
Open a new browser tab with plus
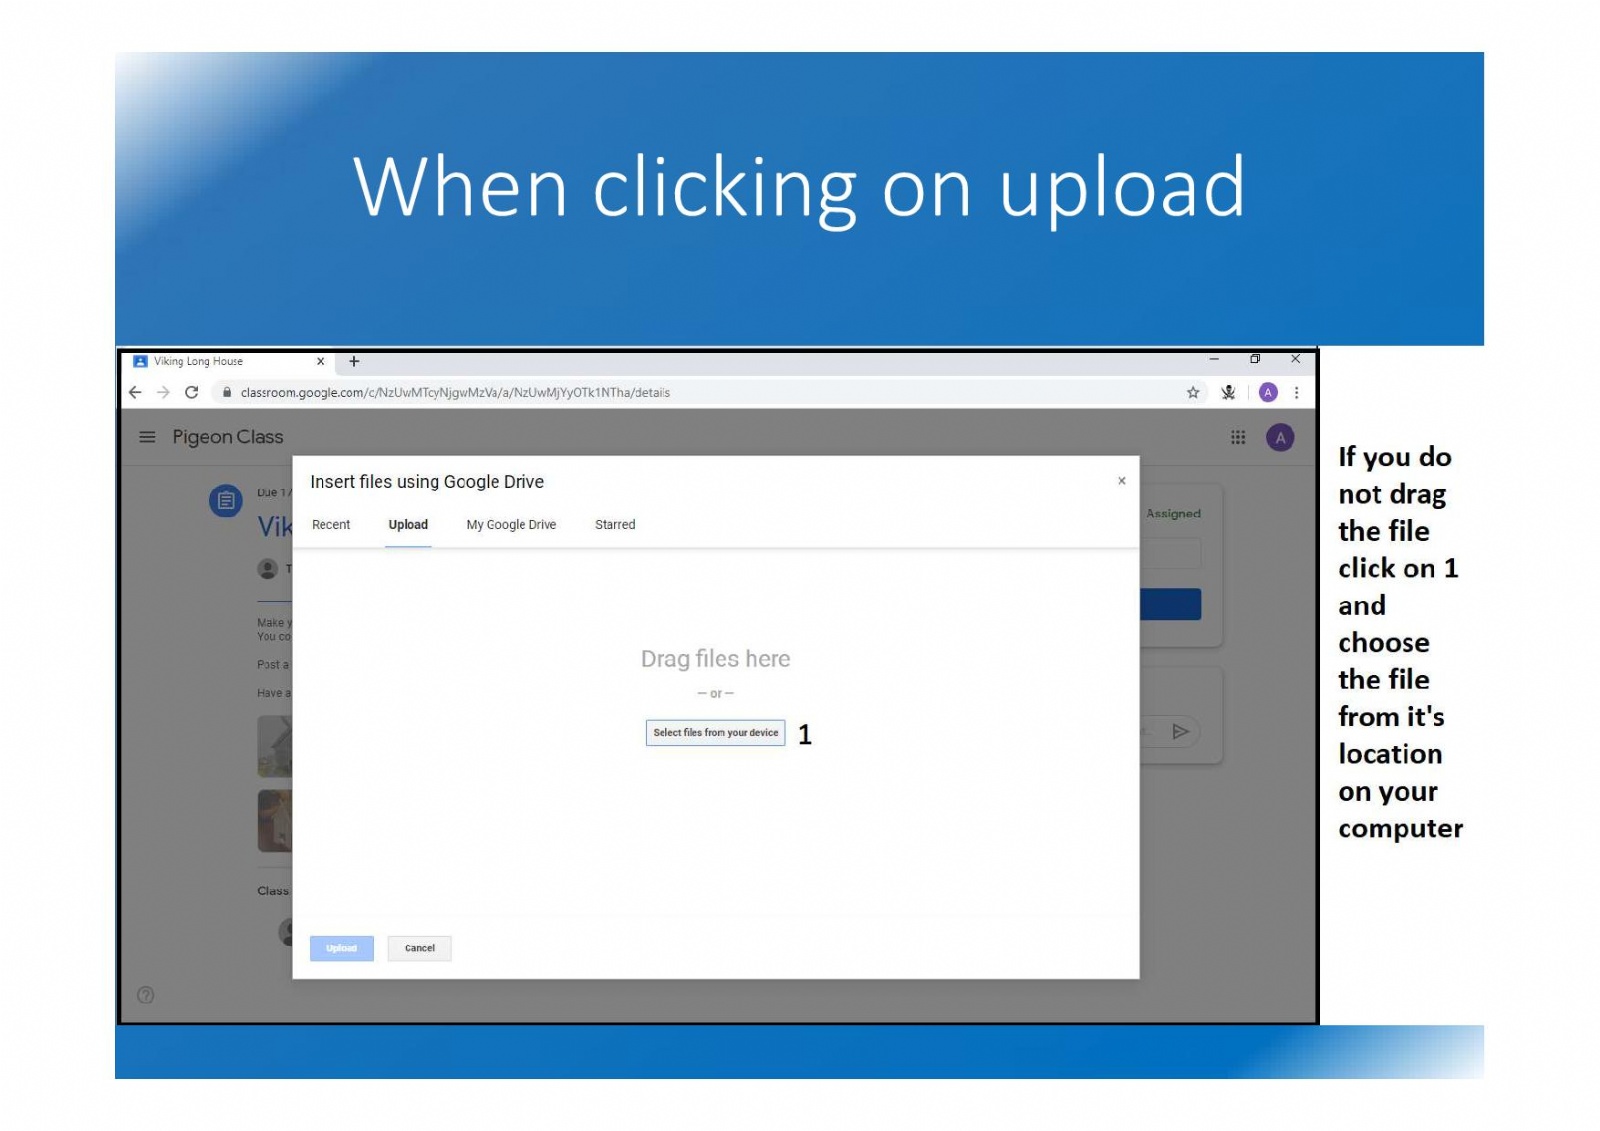pyautogui.click(x=354, y=361)
